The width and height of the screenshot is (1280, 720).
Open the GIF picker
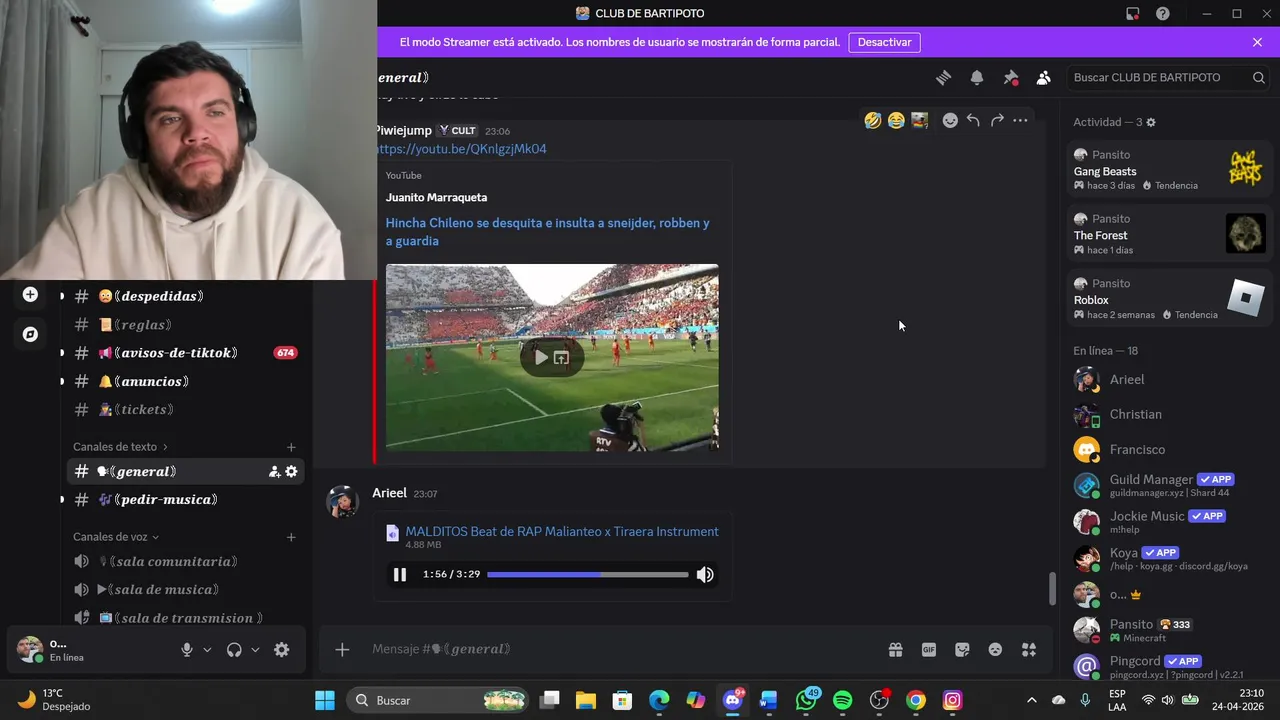929,650
